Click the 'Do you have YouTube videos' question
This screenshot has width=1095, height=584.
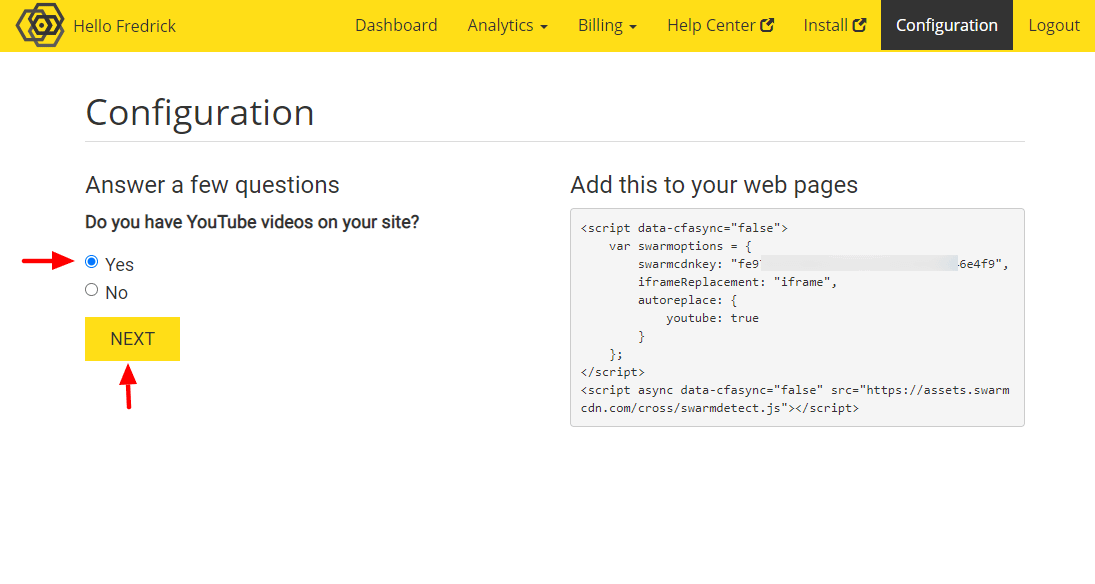click(252, 222)
